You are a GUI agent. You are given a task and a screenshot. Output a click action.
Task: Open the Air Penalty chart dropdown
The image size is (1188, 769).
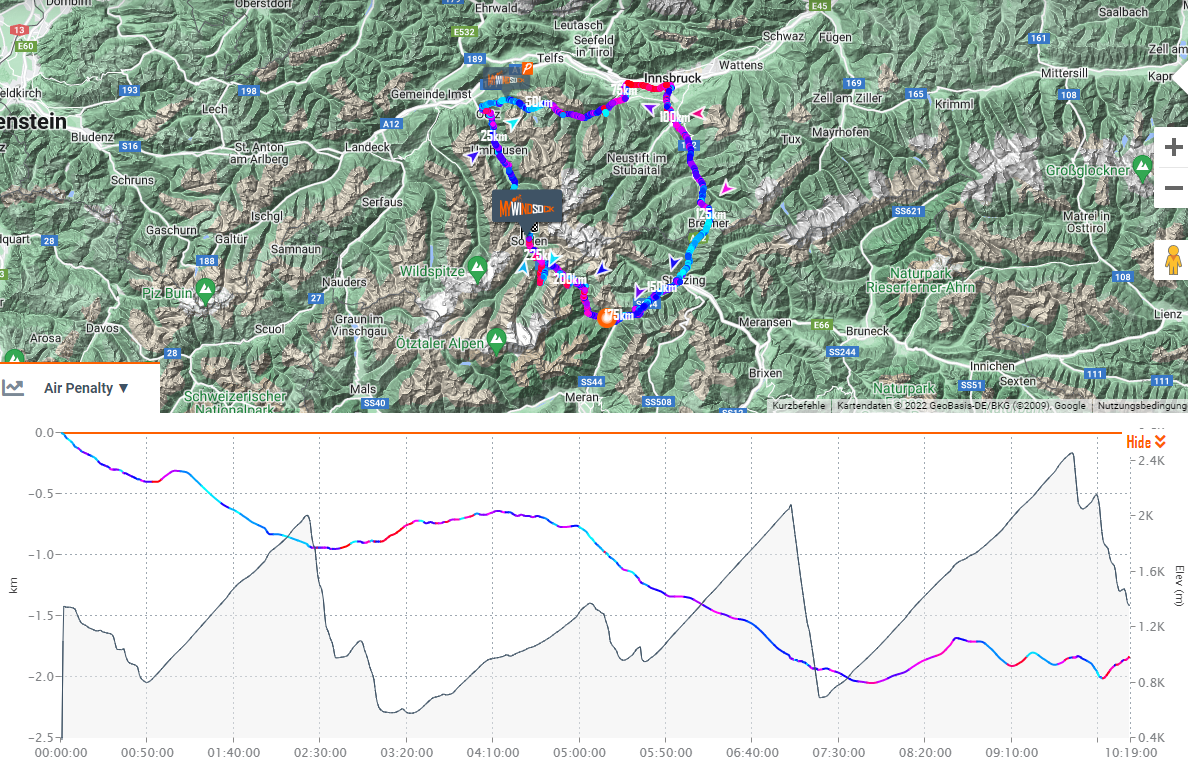86,388
